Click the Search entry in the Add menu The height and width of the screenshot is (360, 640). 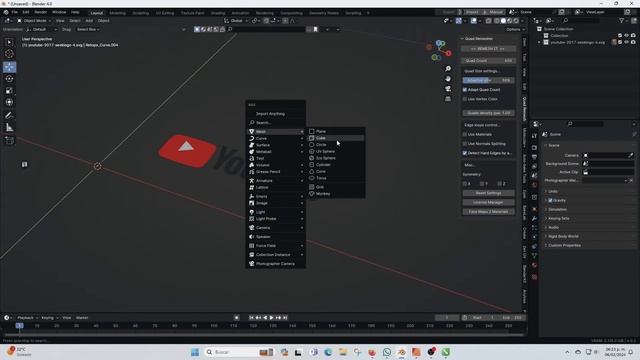276,122
